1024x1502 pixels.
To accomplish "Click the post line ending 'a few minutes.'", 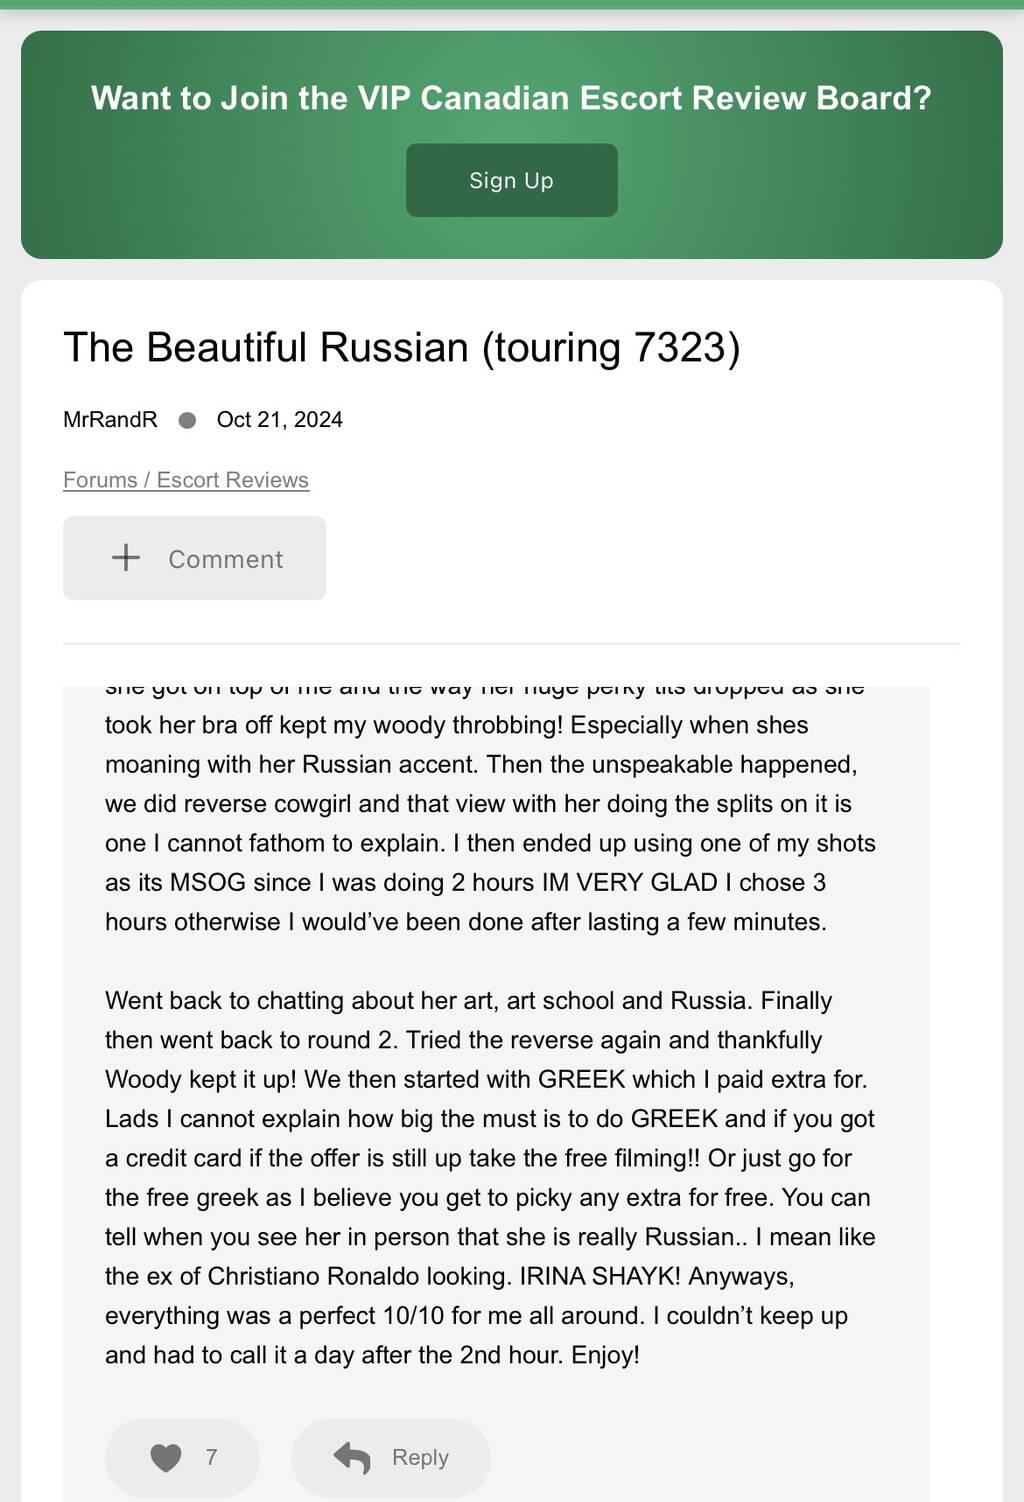I will (x=466, y=922).
